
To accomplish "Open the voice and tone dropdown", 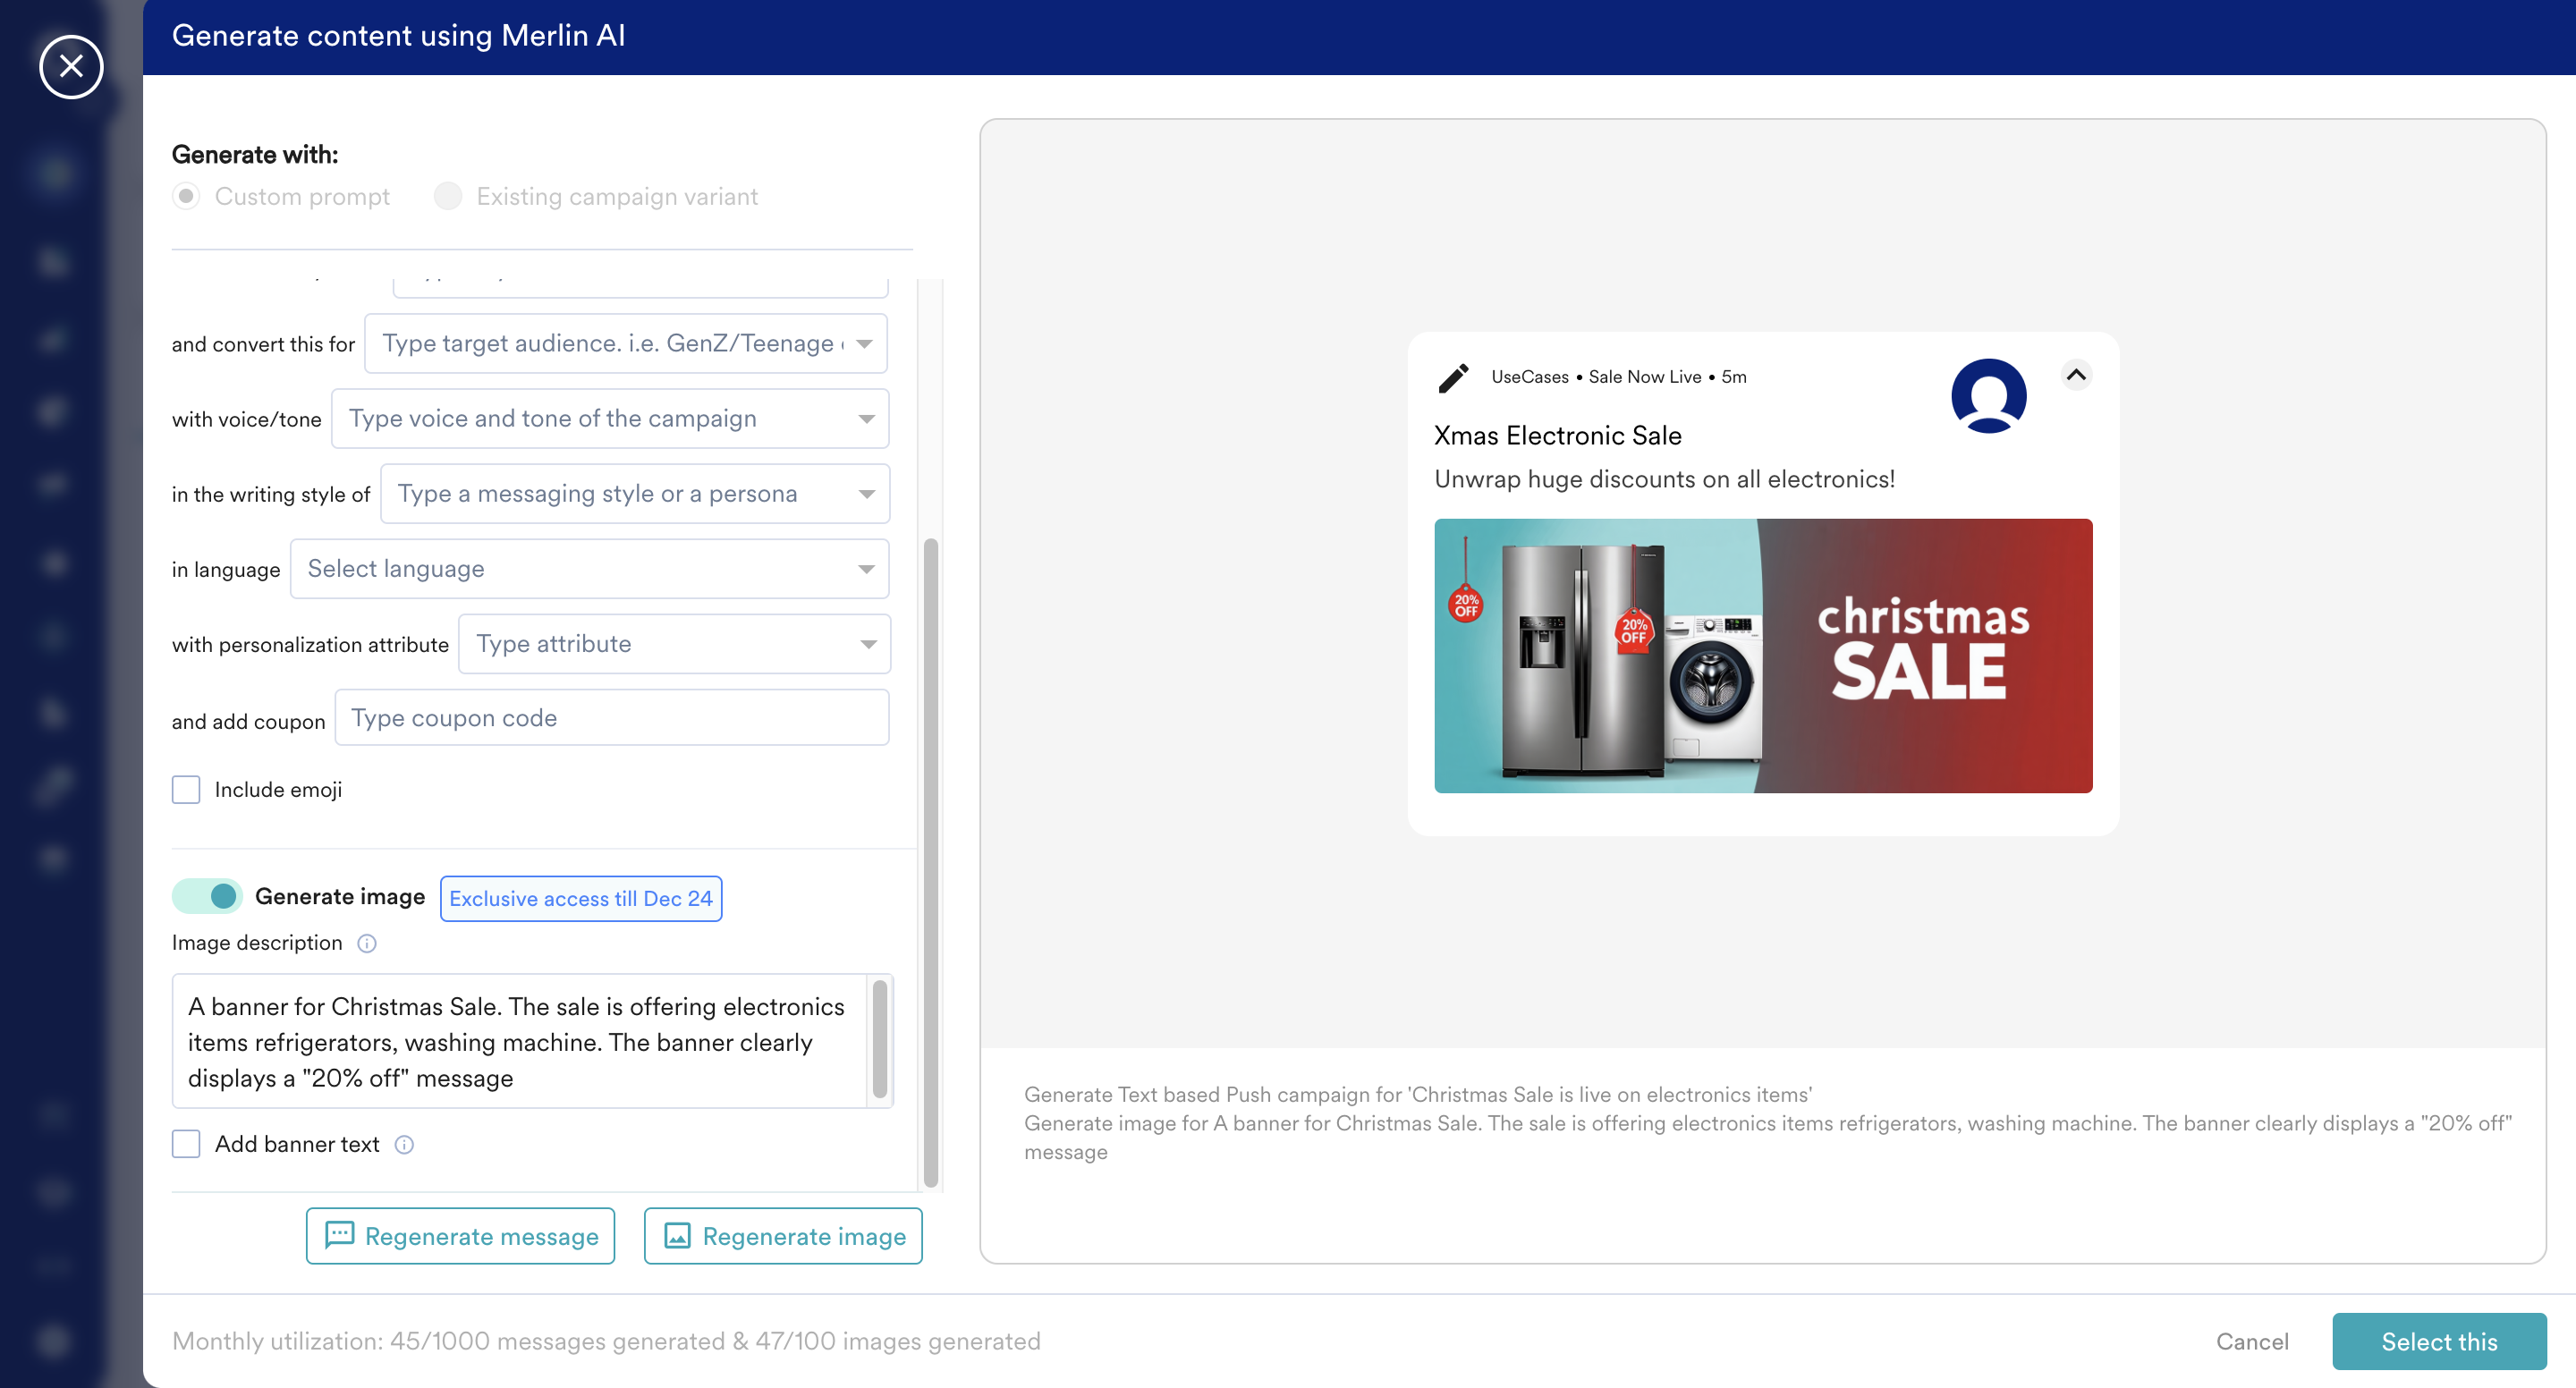I will [610, 418].
